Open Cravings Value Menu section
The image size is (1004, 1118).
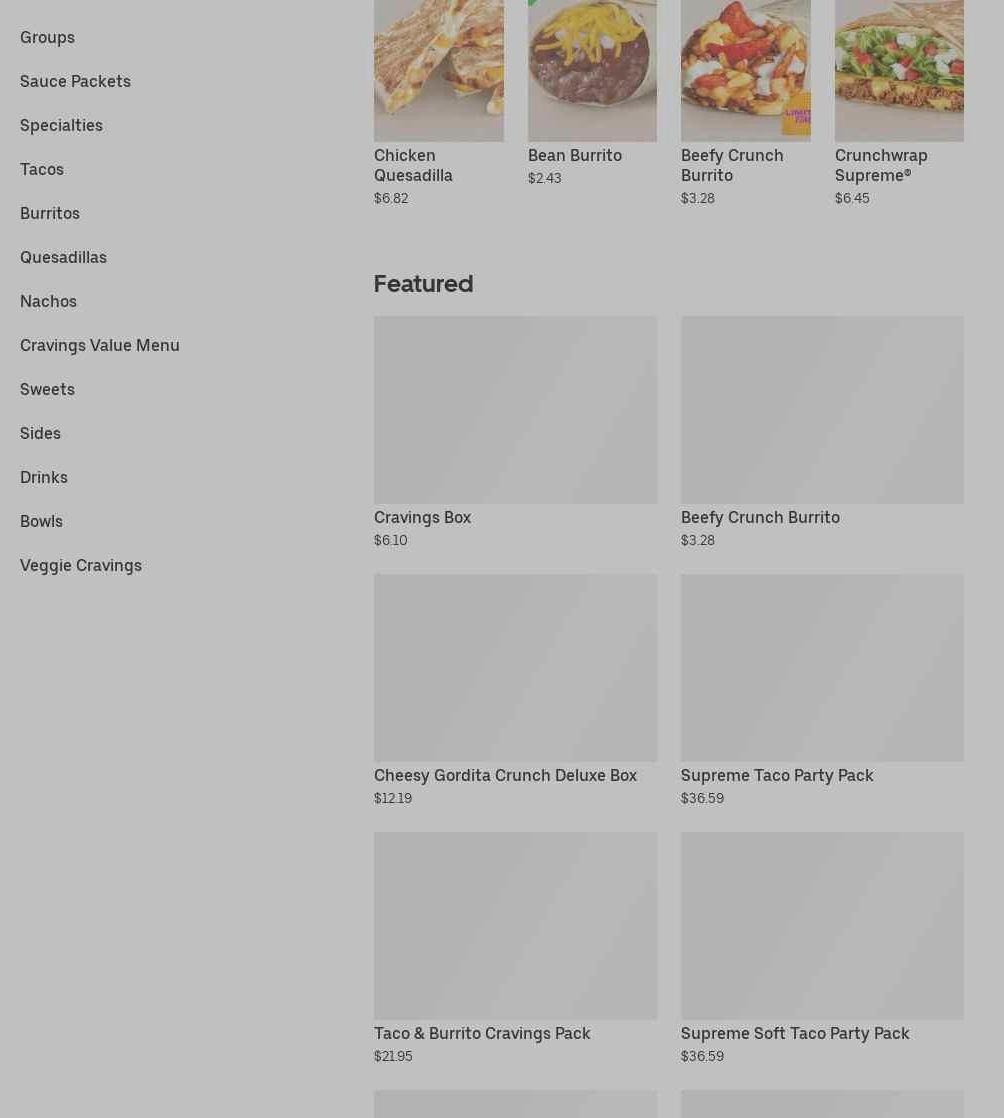[100, 345]
